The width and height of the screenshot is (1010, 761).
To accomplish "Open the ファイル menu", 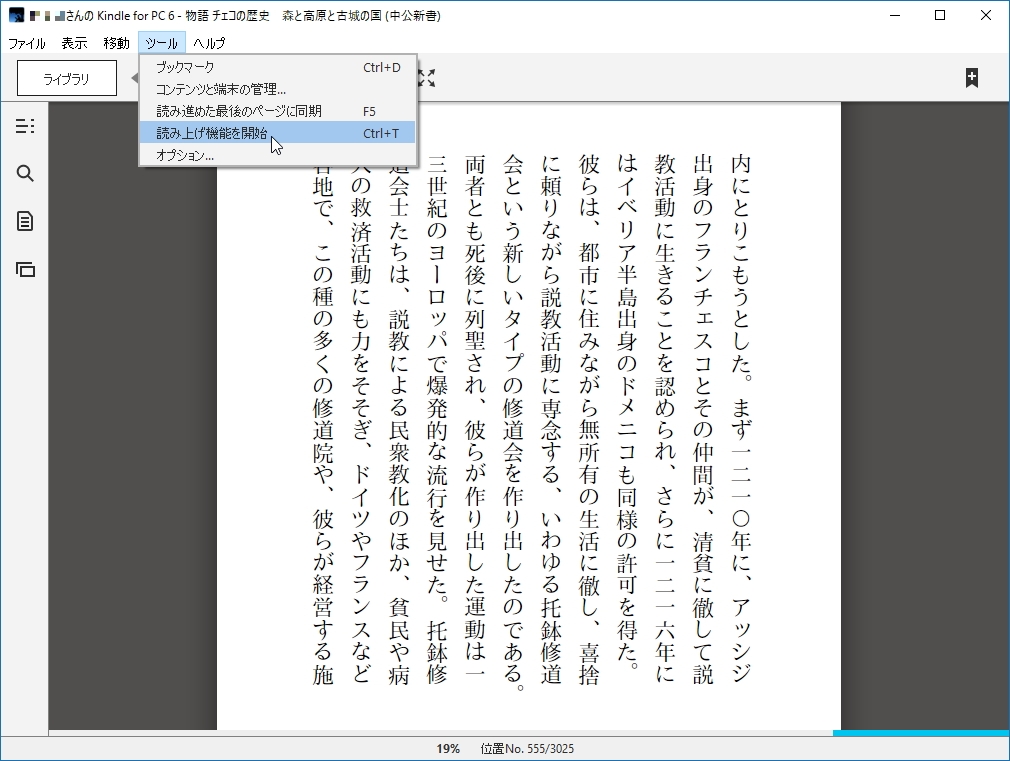I will [27, 43].
